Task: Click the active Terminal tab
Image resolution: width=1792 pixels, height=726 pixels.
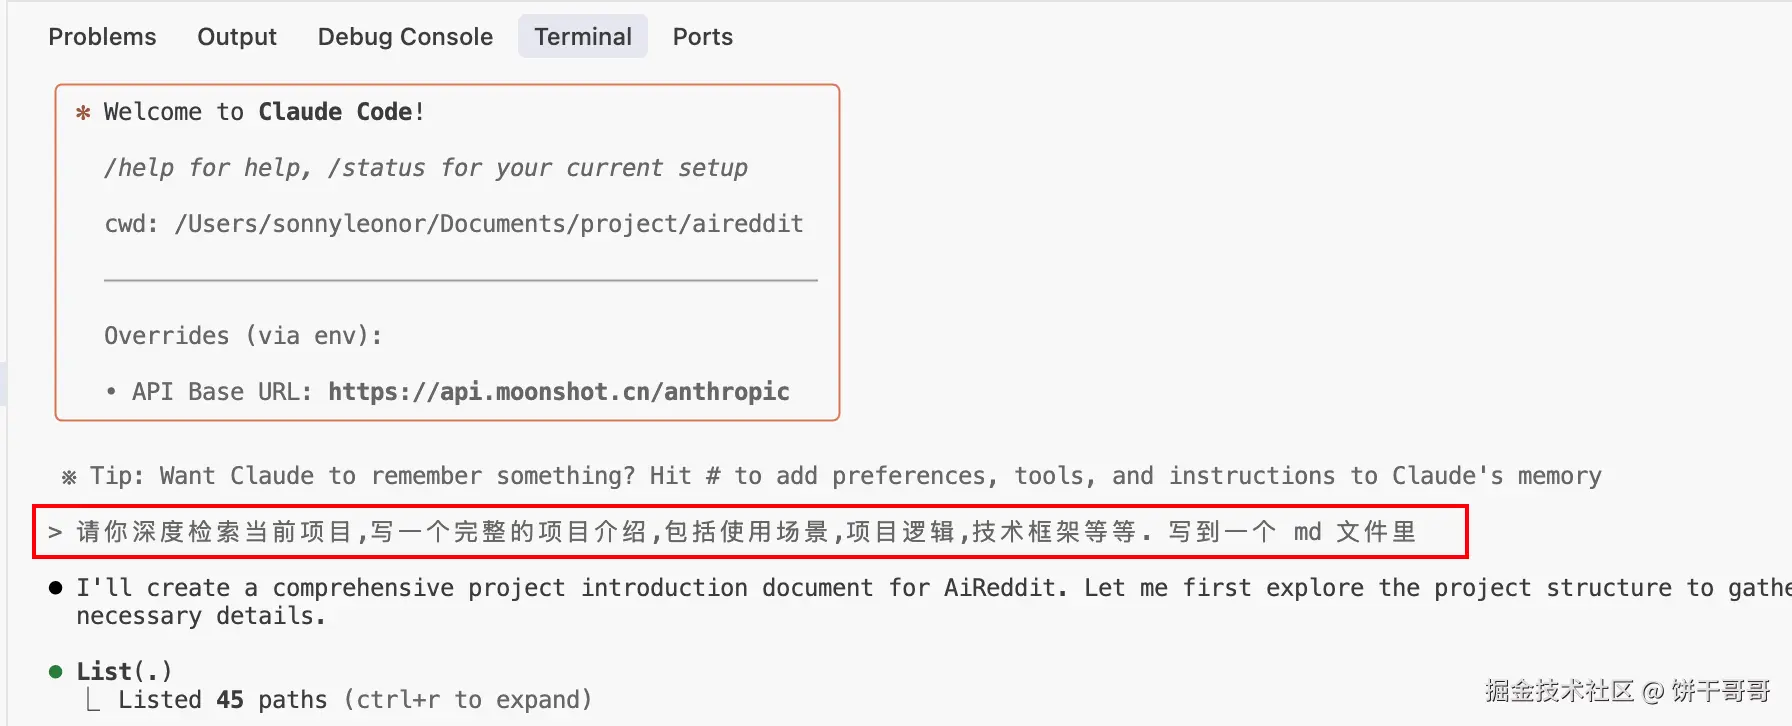Action: (x=583, y=37)
